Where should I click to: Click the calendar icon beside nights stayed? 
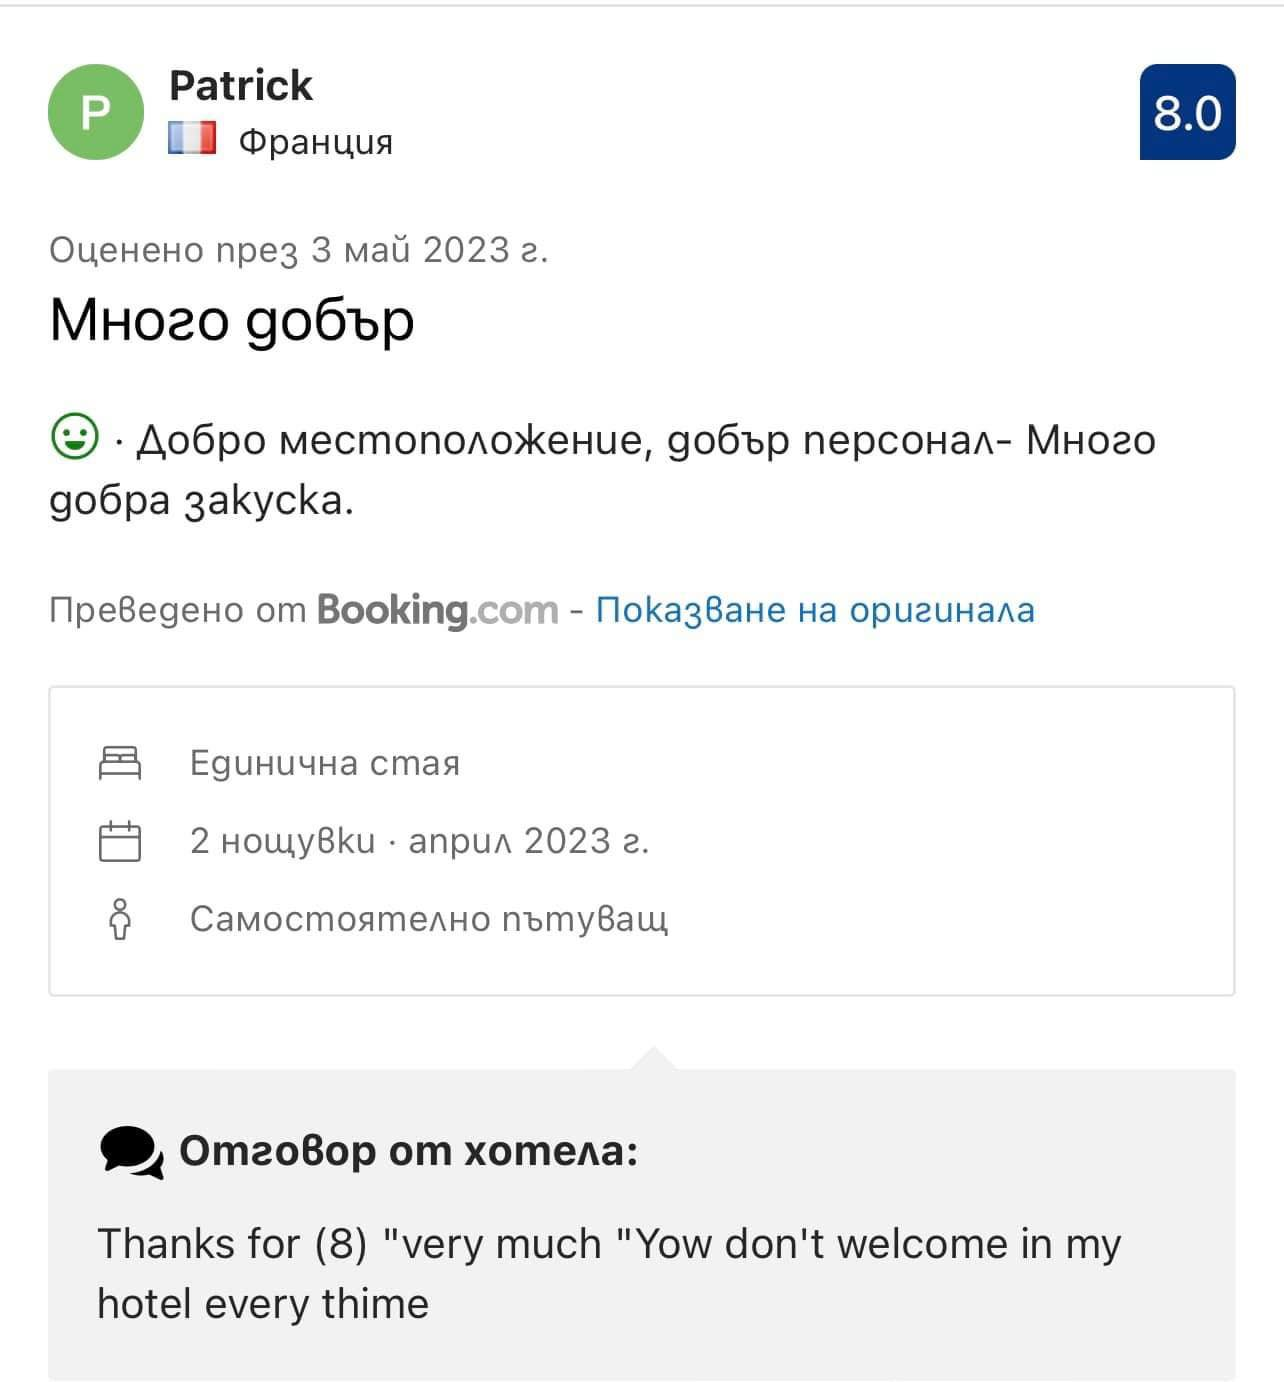tap(120, 841)
